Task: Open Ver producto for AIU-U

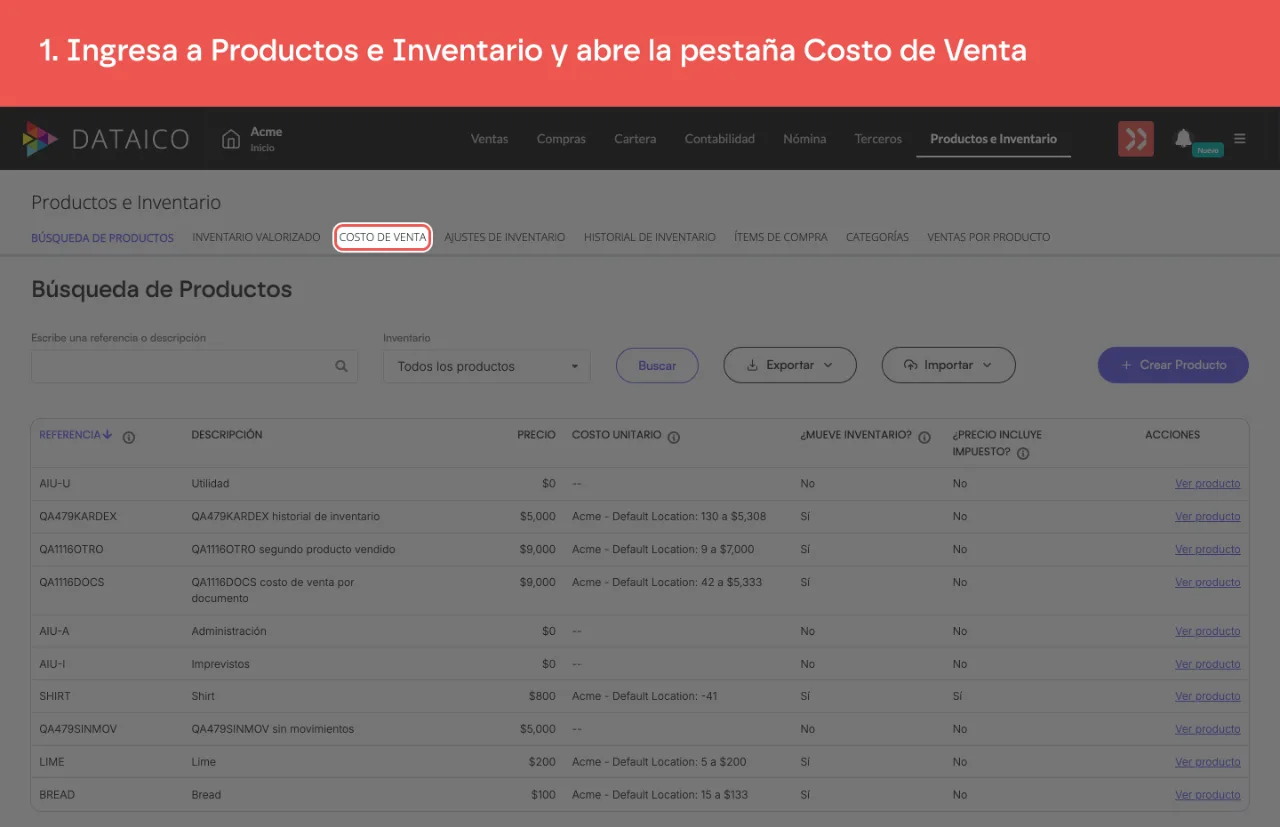Action: pyautogui.click(x=1207, y=484)
